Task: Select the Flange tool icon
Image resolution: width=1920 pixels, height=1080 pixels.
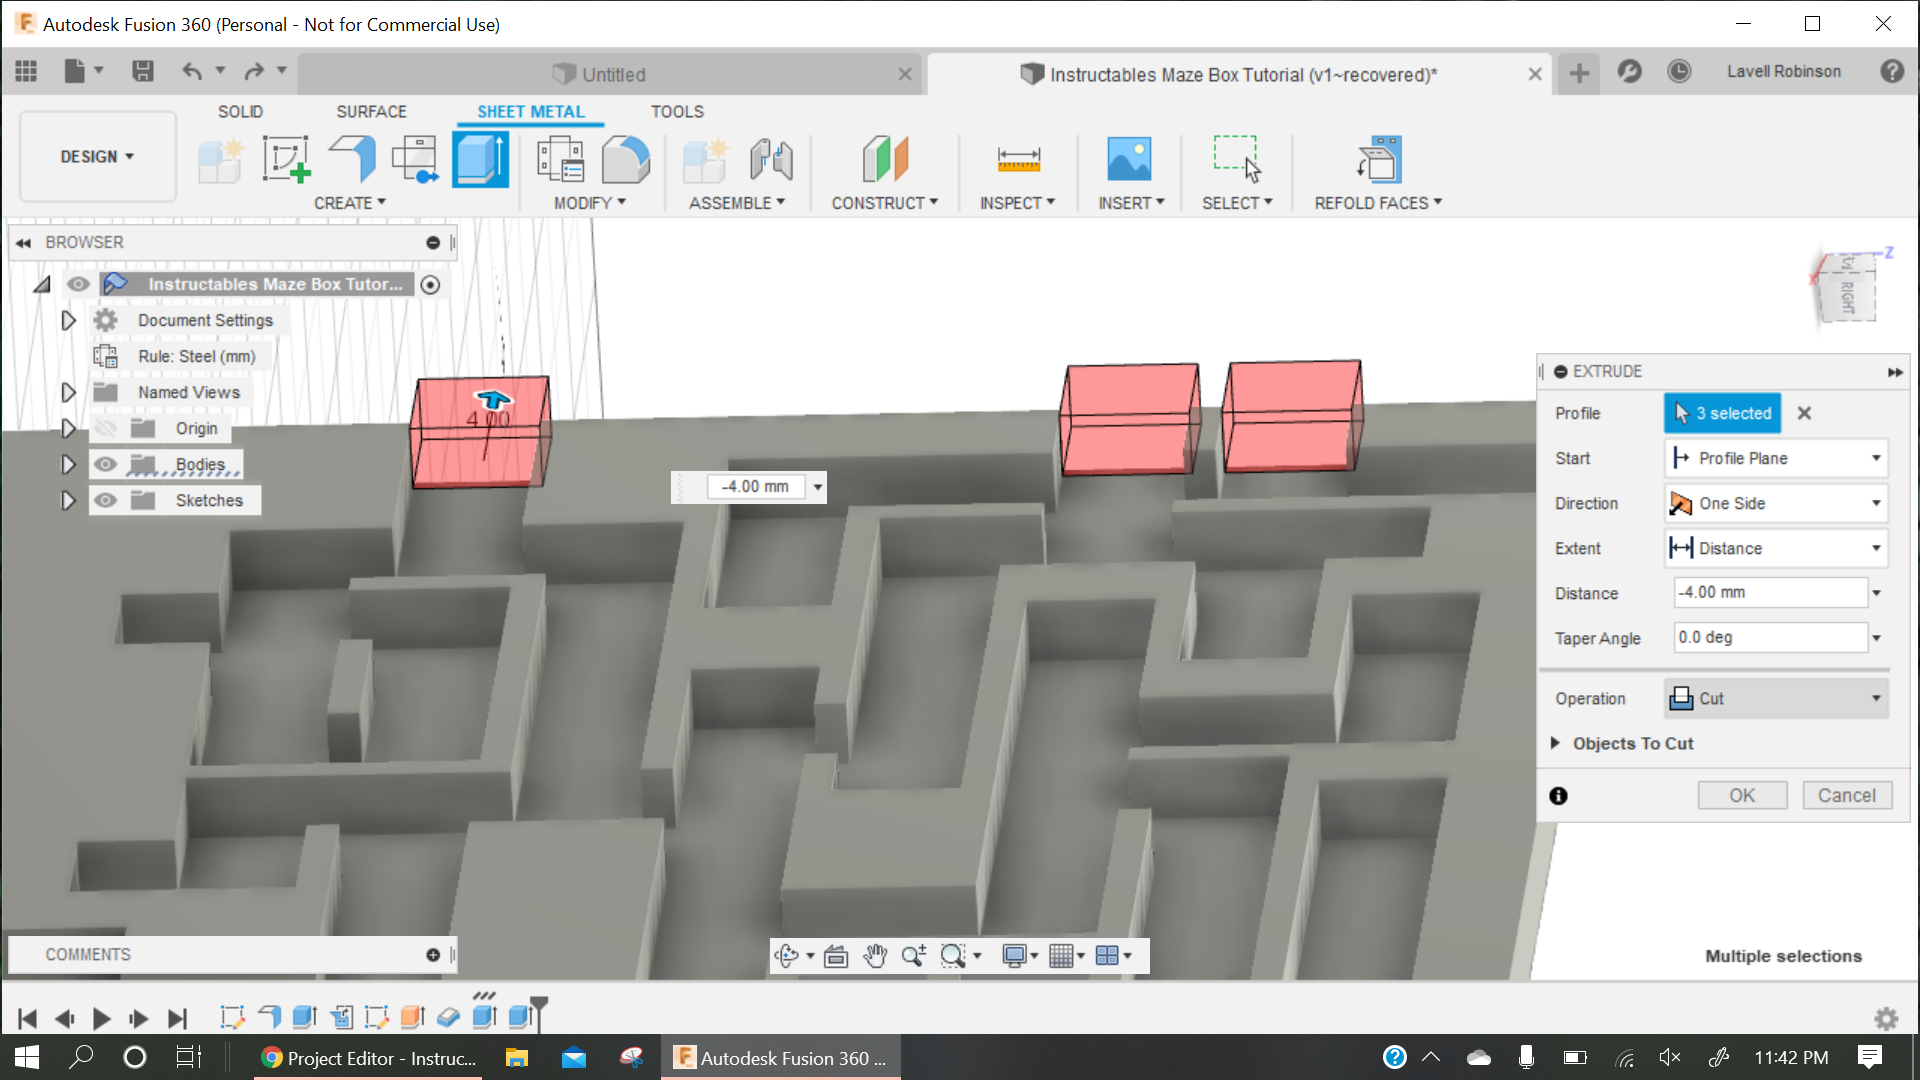Action: coord(351,160)
